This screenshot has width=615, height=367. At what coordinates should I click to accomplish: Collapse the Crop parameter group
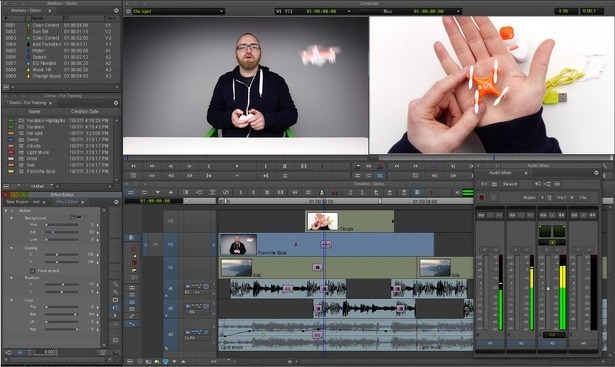[11, 300]
